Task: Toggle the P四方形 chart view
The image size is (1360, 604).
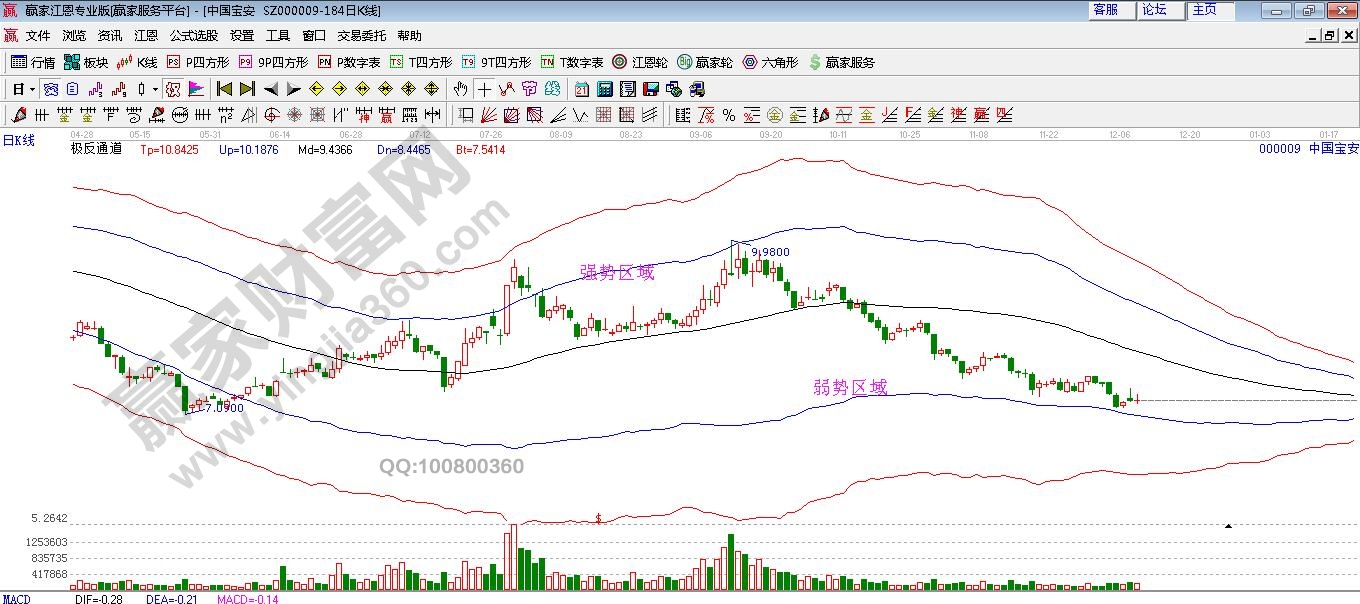Action: pyautogui.click(x=198, y=62)
